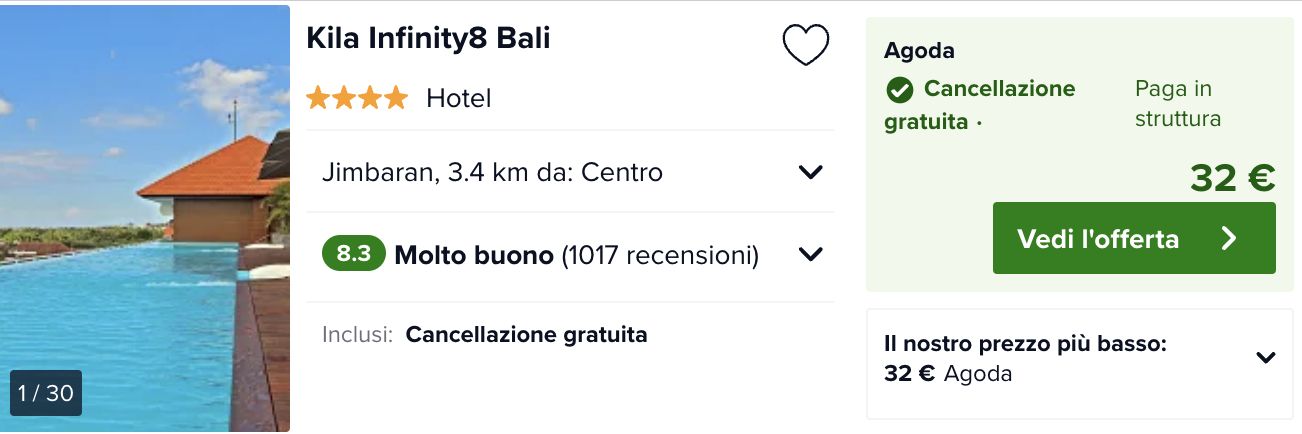The height and width of the screenshot is (434, 1302).
Task: Expand the reviews chevron next to 1017 recensioni
Action: pos(810,255)
